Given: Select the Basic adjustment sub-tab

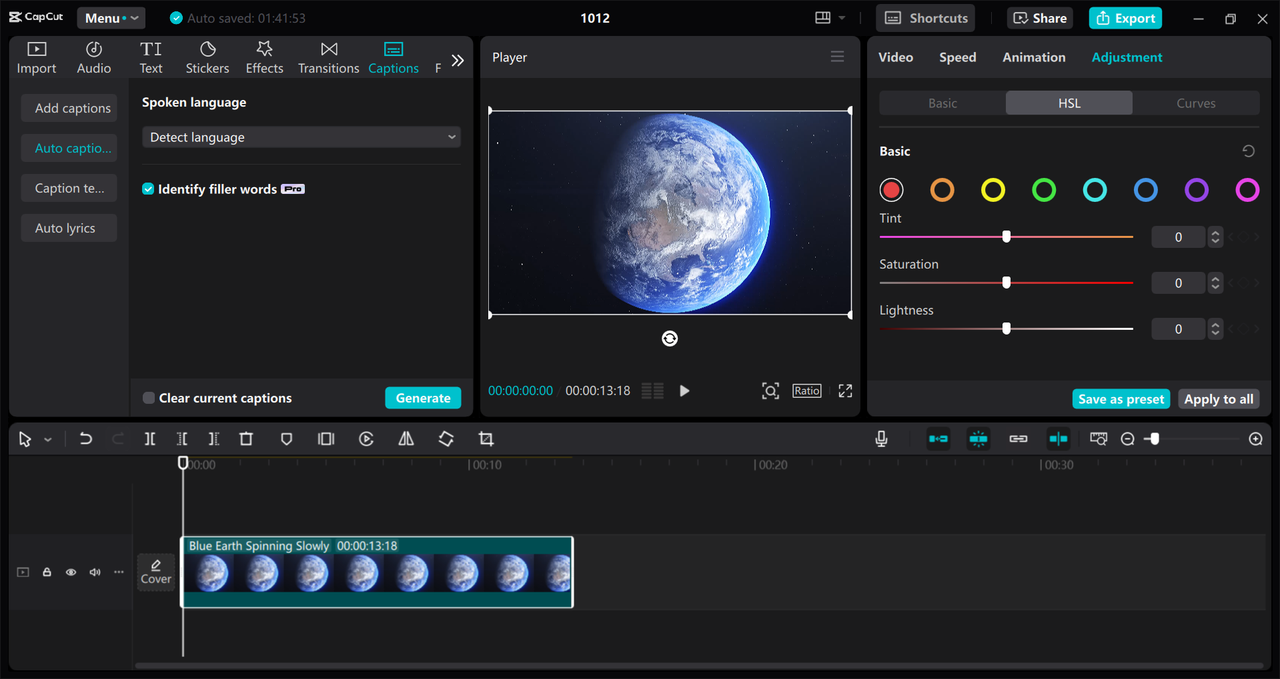Looking at the screenshot, I should 943,103.
